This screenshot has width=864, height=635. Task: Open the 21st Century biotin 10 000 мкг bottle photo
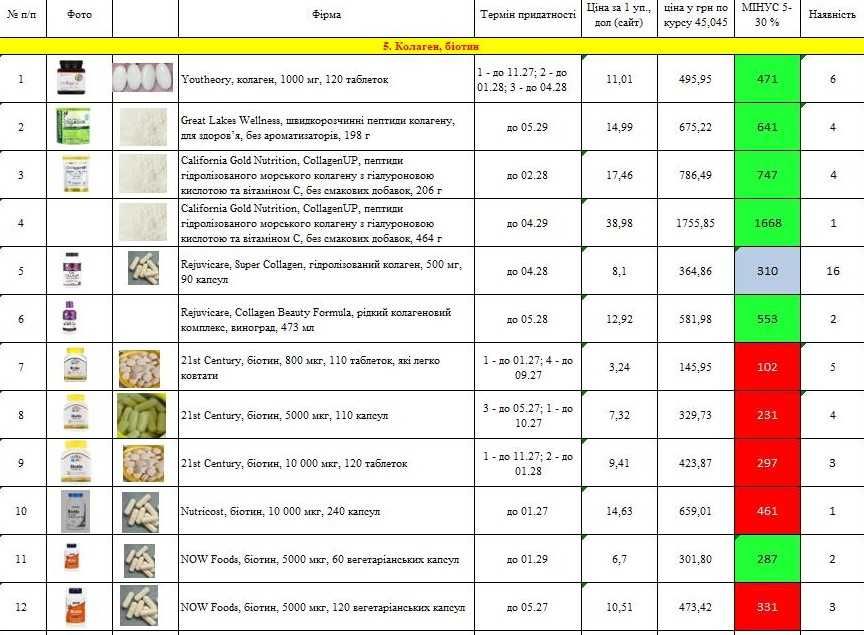[x=75, y=461]
